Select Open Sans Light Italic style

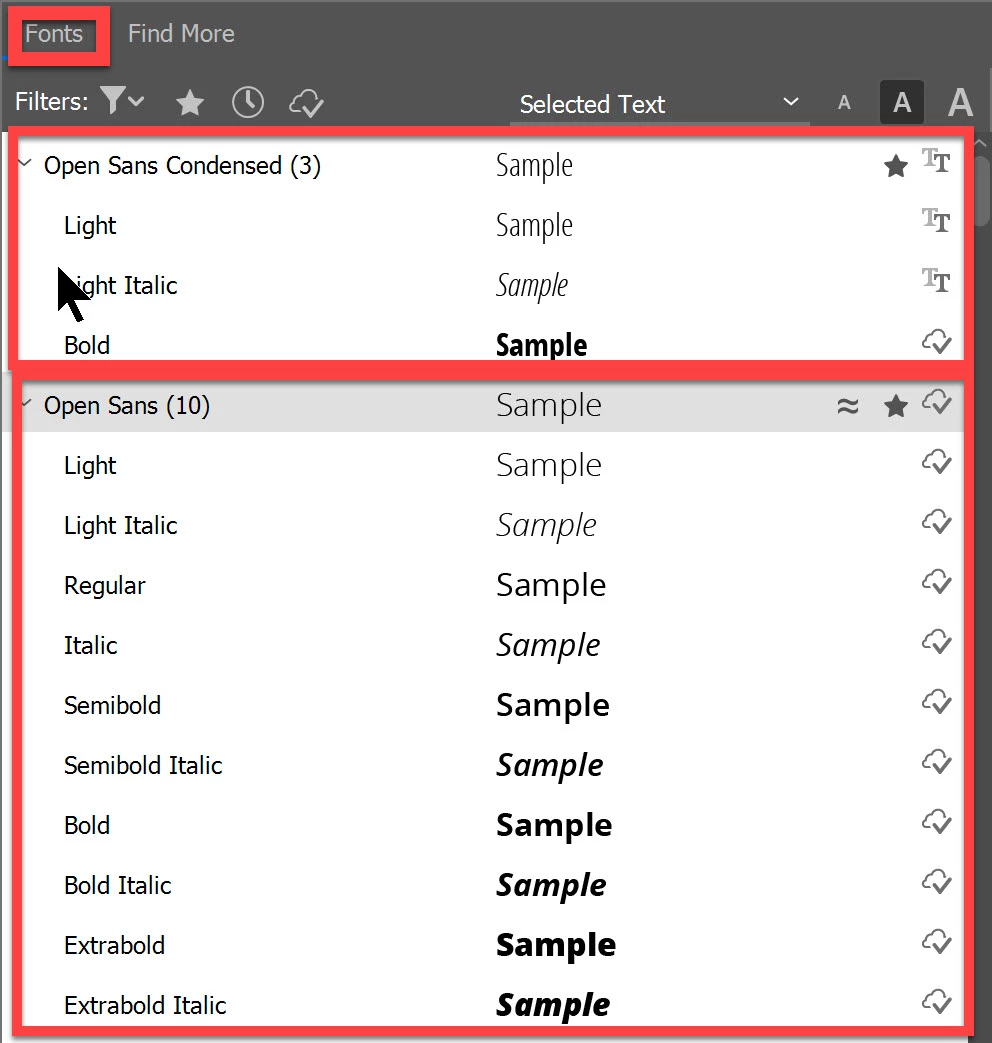[120, 525]
